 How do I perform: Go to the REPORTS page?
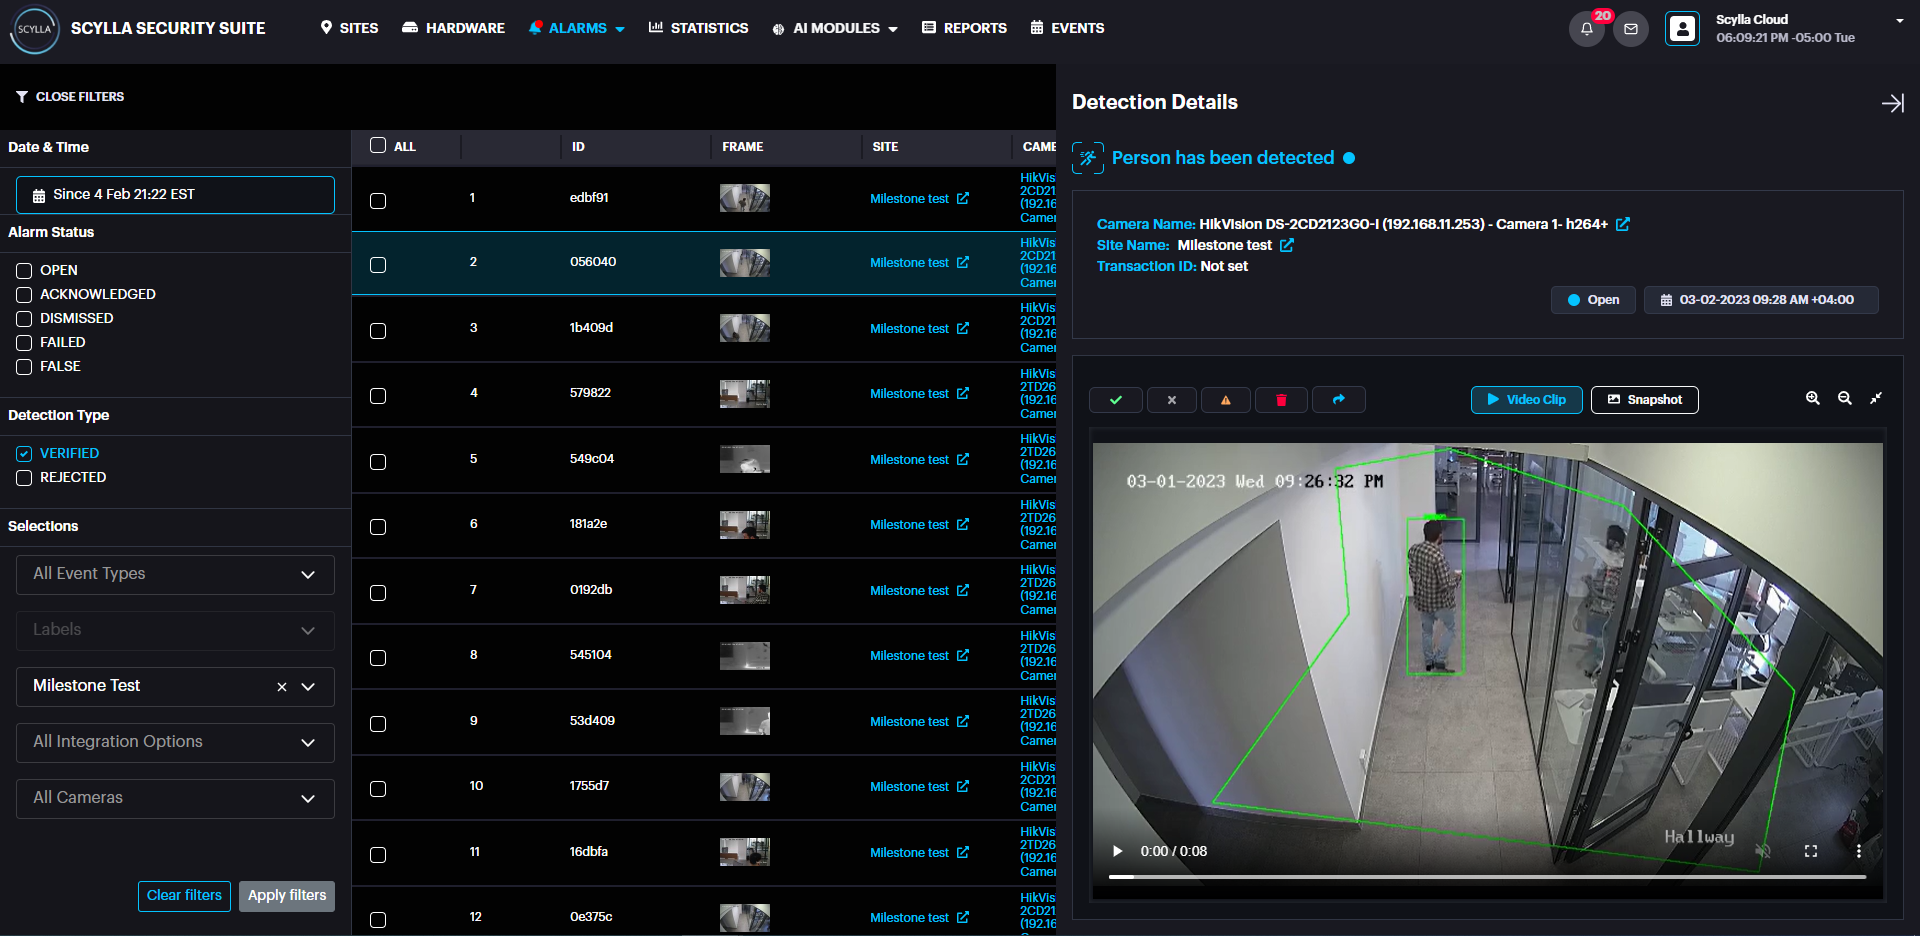point(964,28)
